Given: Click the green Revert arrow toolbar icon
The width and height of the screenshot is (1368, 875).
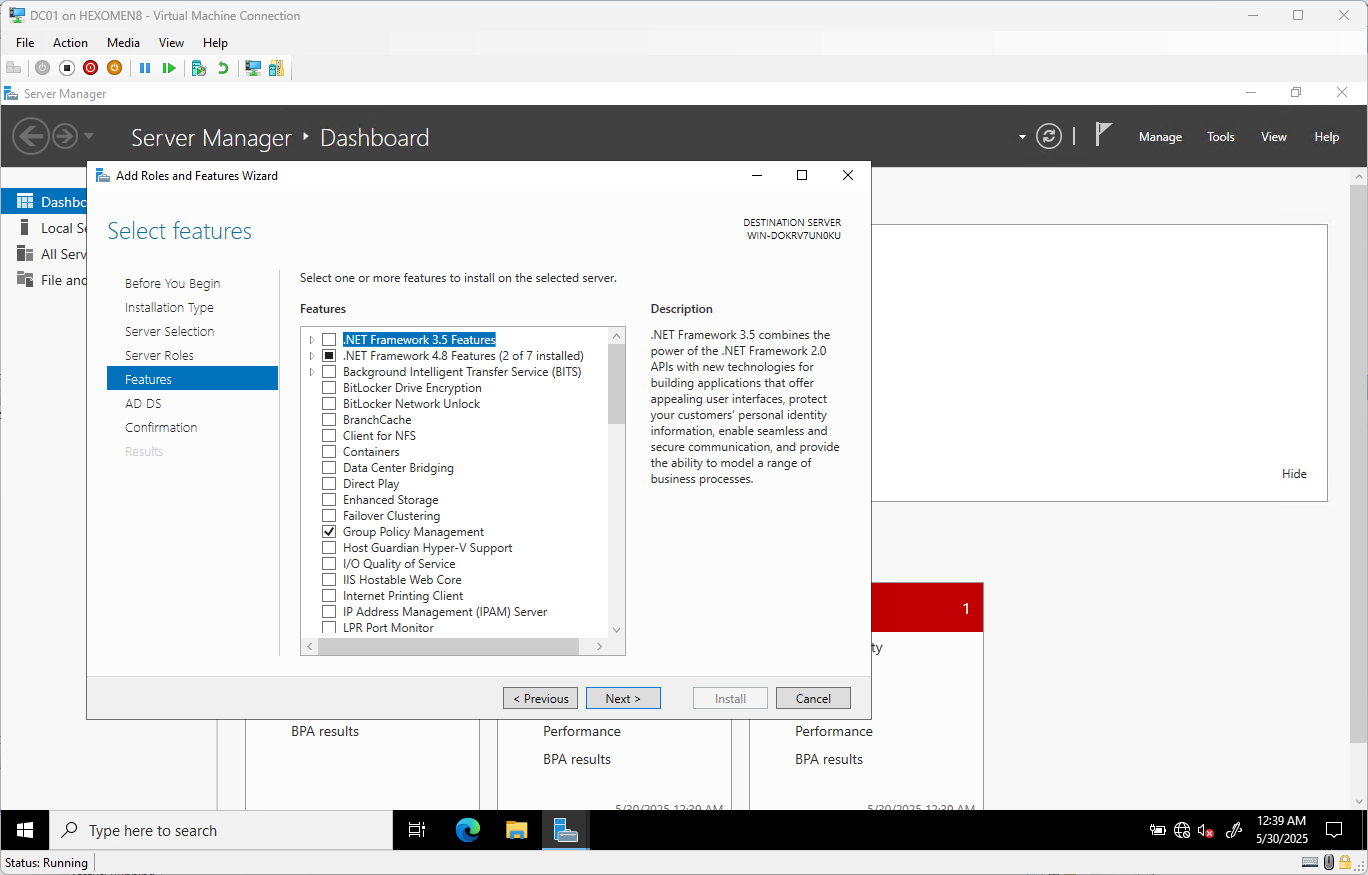Looking at the screenshot, I should (222, 68).
